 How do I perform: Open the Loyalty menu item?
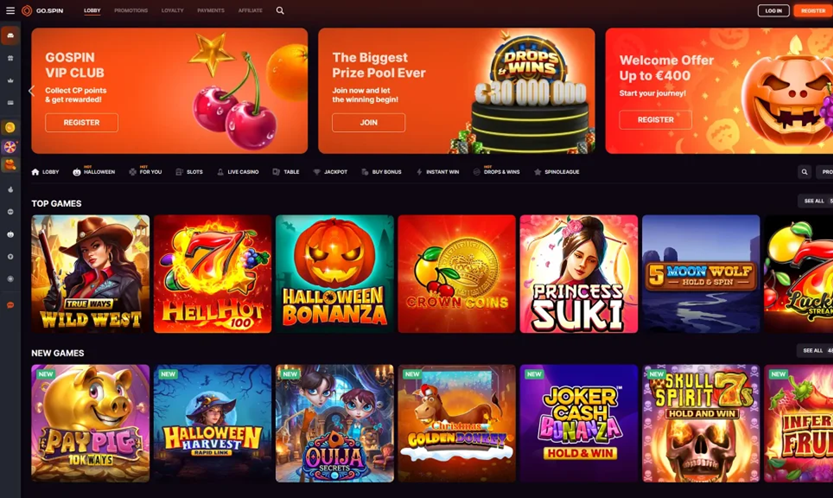(x=172, y=11)
